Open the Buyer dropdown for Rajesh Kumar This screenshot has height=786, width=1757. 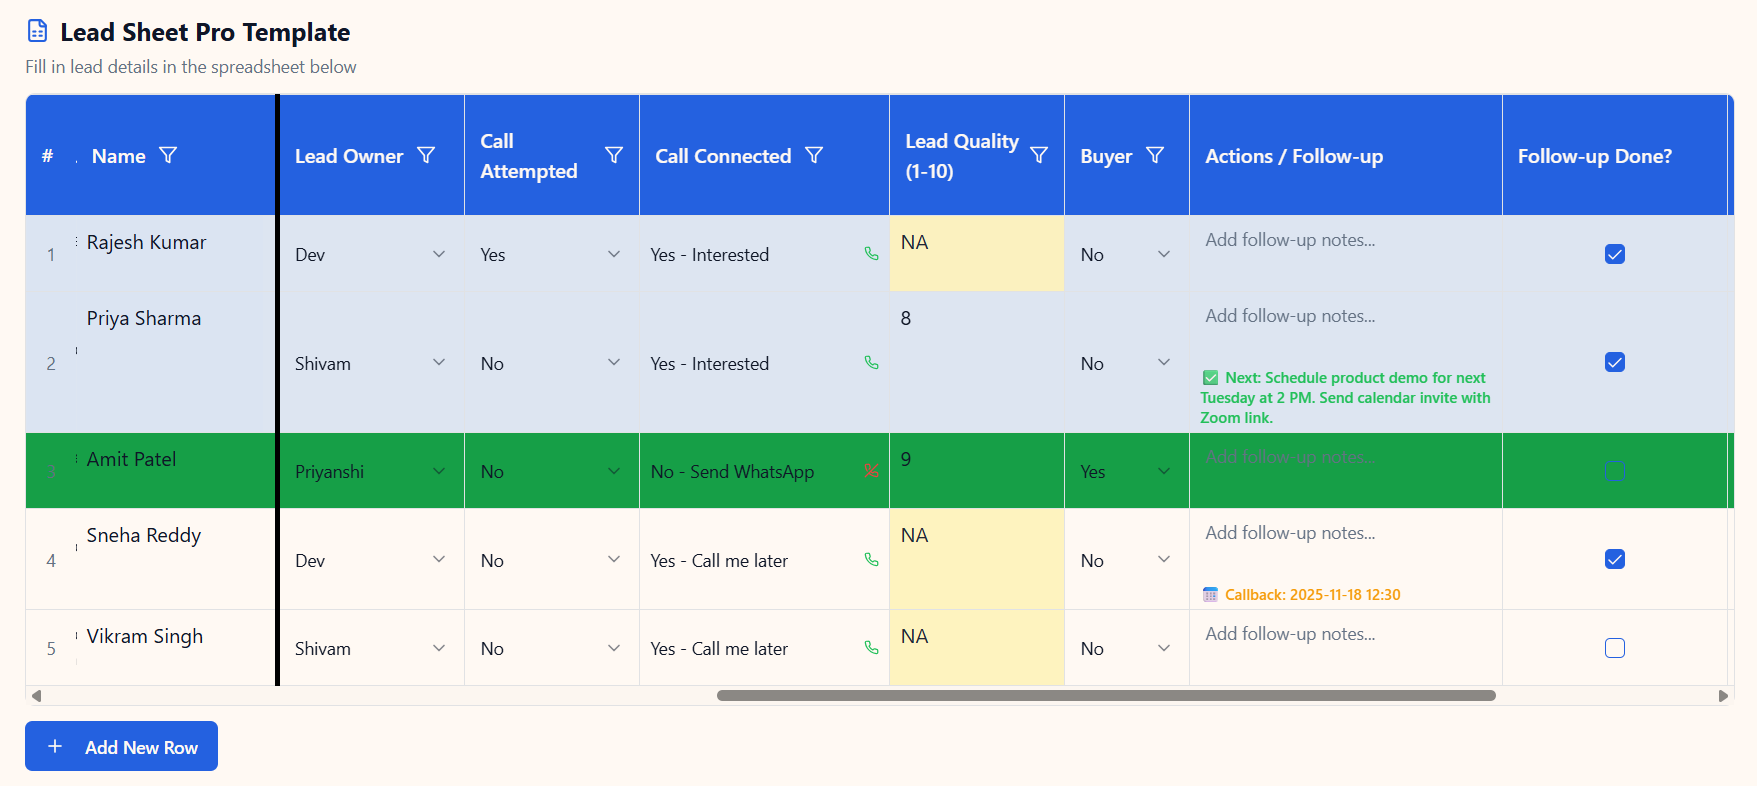(1126, 254)
